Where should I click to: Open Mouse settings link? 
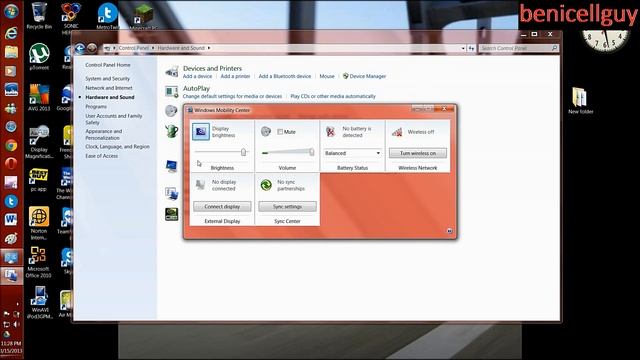(x=327, y=76)
